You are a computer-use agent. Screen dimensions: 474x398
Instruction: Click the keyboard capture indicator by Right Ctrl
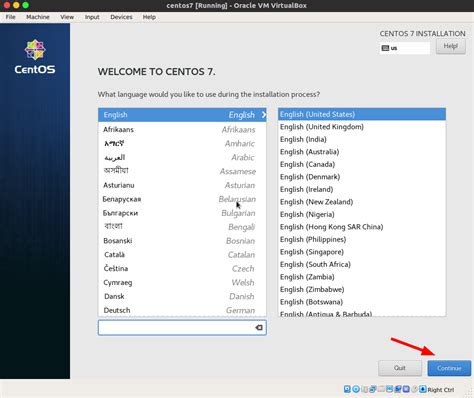coord(423,389)
